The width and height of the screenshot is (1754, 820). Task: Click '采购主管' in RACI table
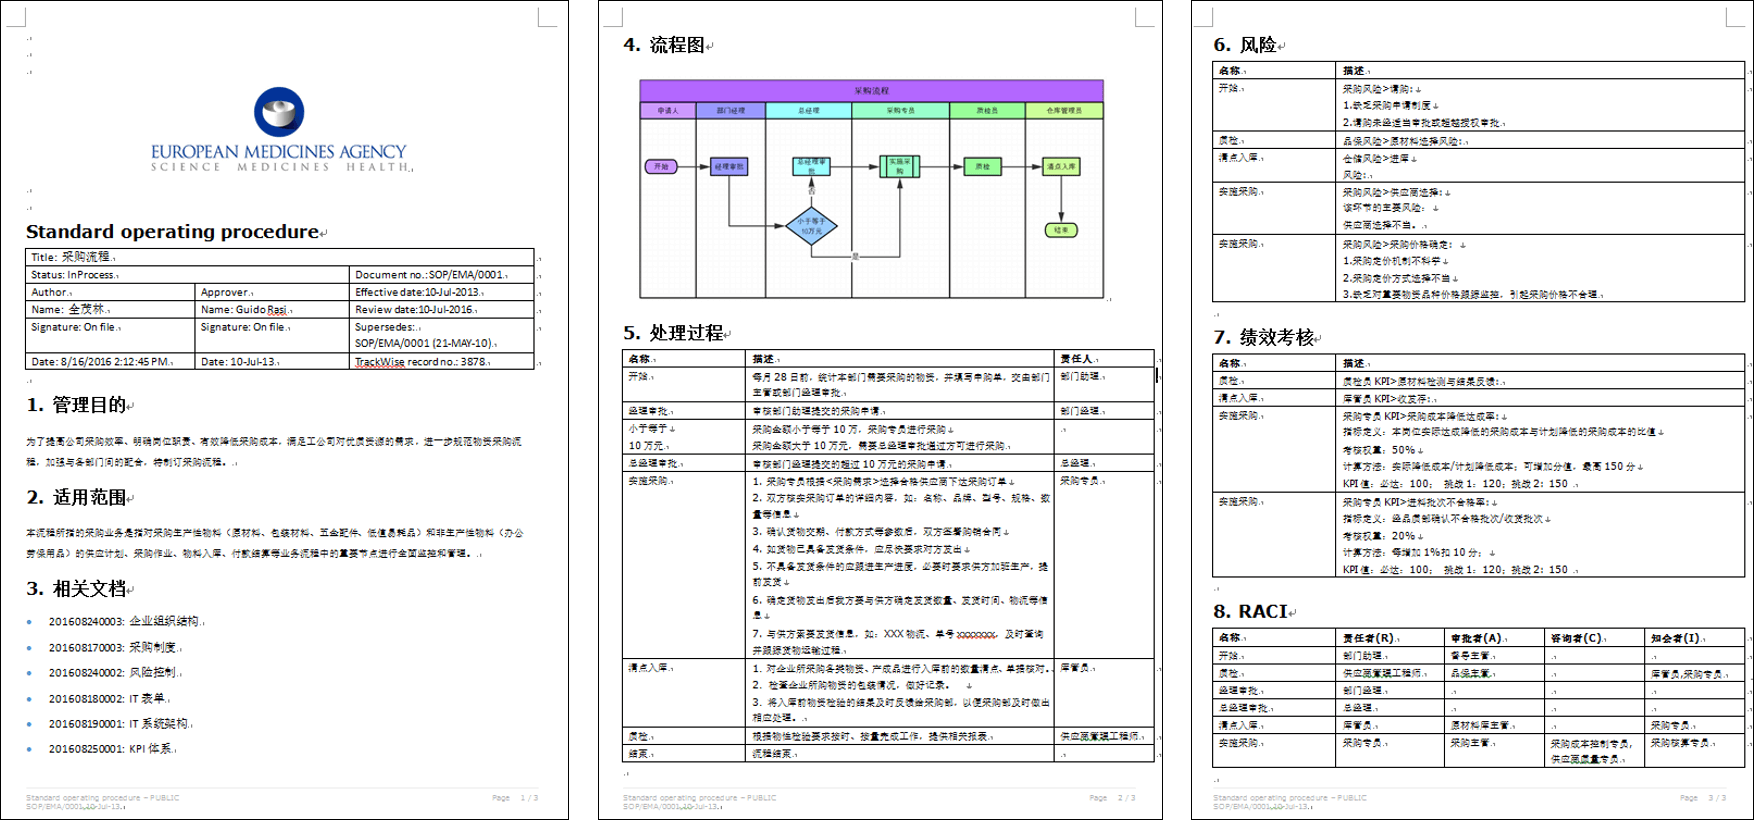click(x=1471, y=743)
